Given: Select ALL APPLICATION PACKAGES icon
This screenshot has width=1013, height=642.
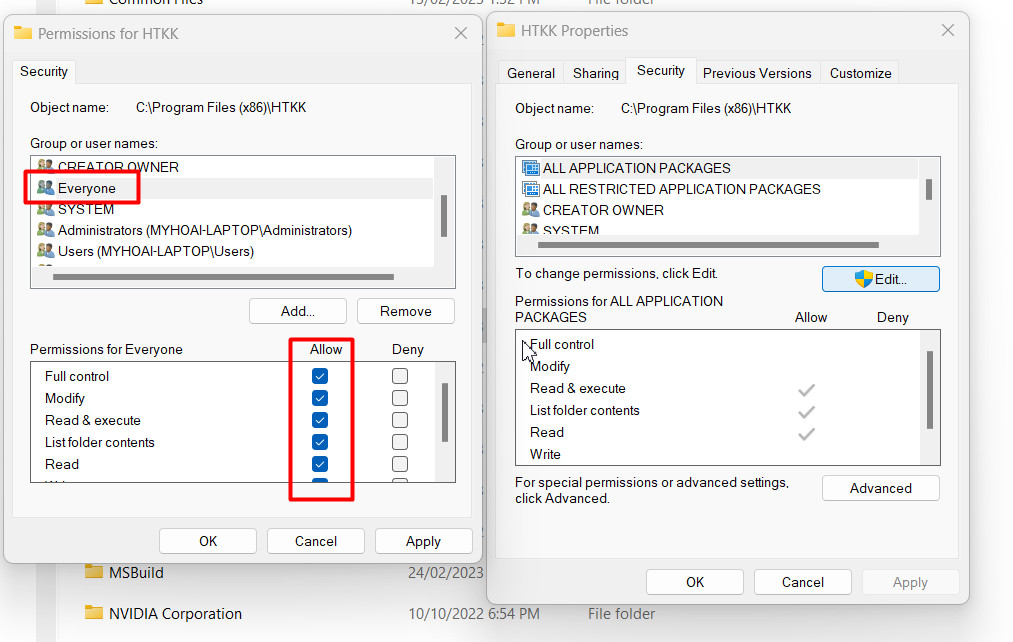Looking at the screenshot, I should (531, 168).
